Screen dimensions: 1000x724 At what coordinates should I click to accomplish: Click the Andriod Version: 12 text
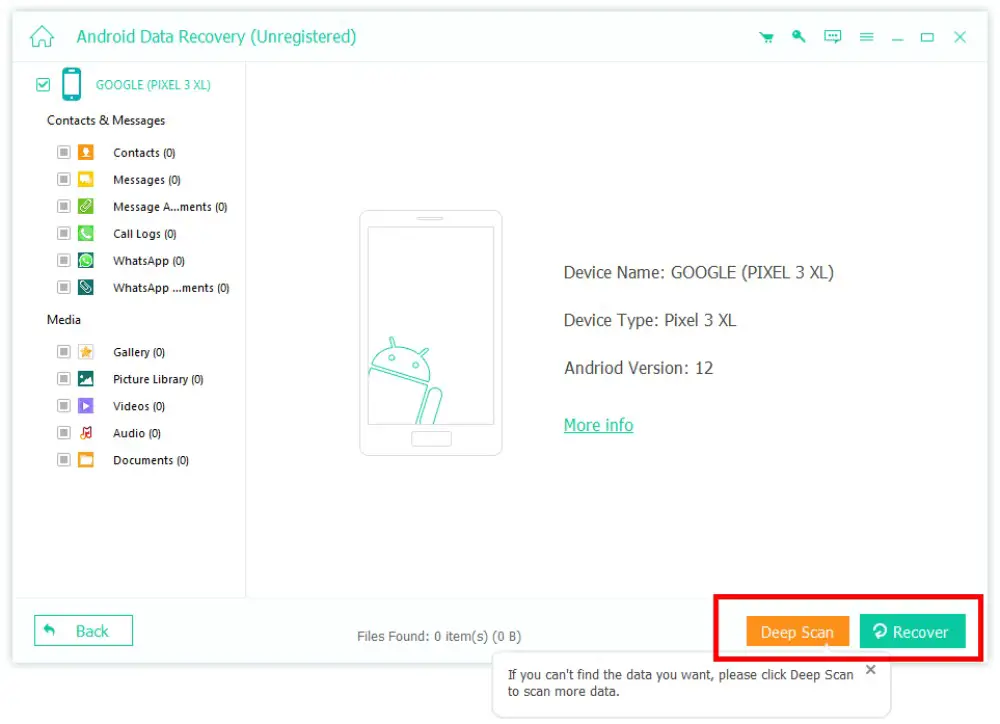pyautogui.click(x=638, y=367)
